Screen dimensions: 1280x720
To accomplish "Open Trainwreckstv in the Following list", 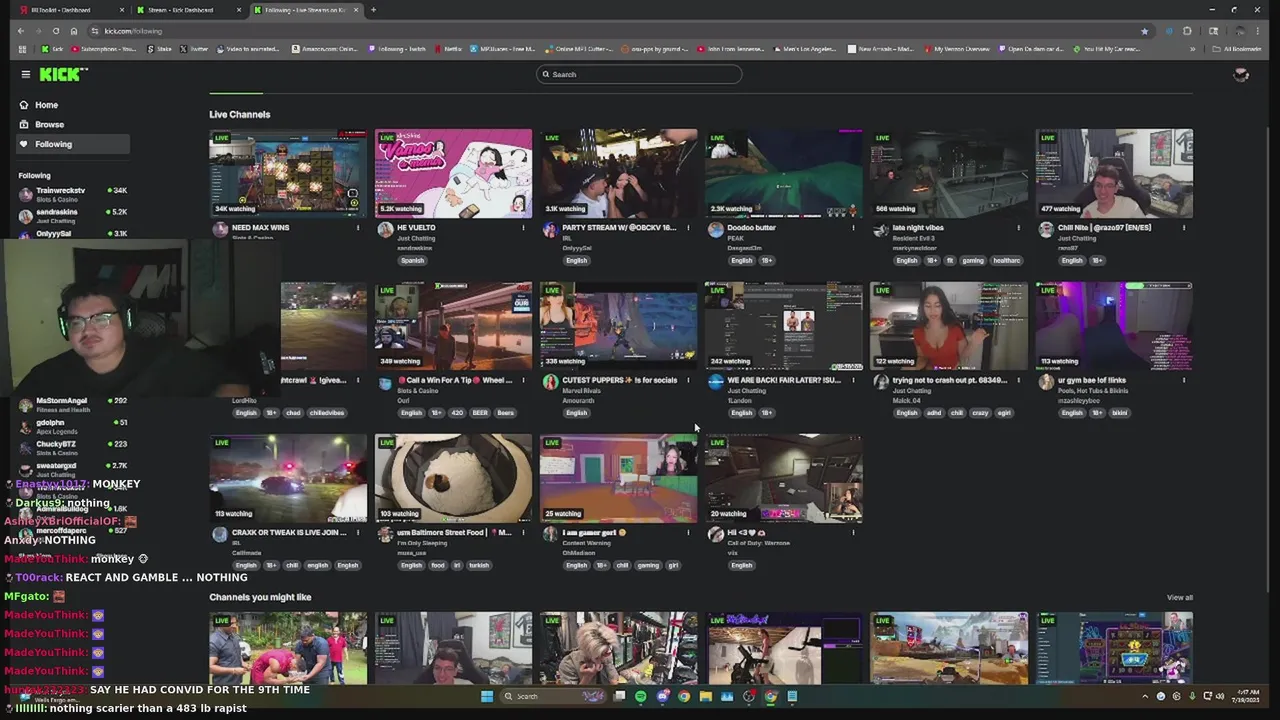I will [72, 194].
